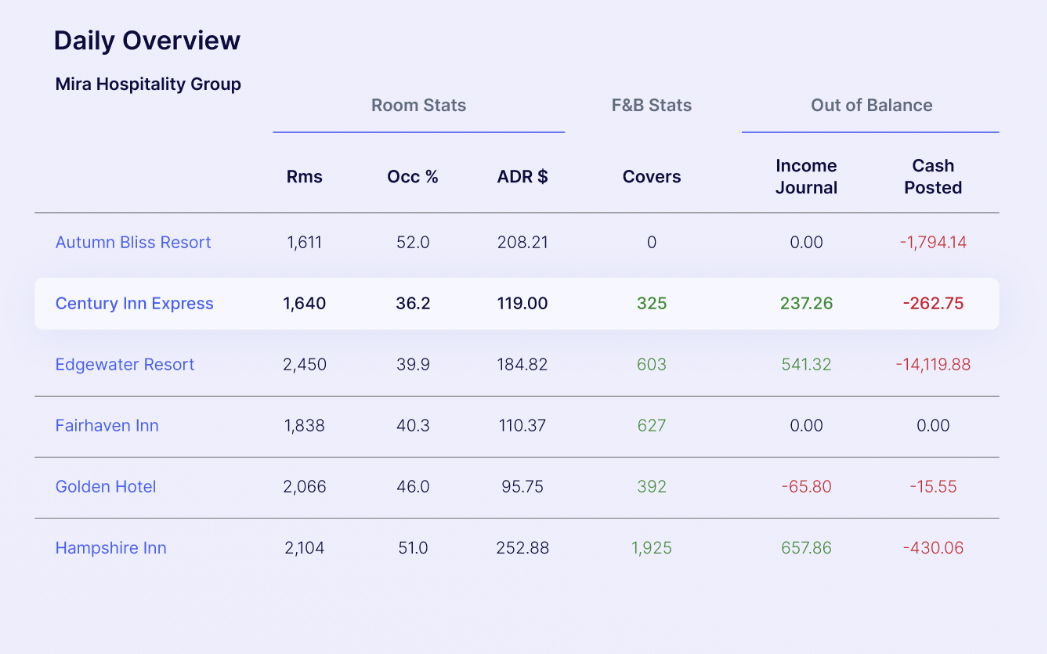Image resolution: width=1047 pixels, height=654 pixels.
Task: Open the Autumn Bliss Resort link
Action: [x=133, y=242]
